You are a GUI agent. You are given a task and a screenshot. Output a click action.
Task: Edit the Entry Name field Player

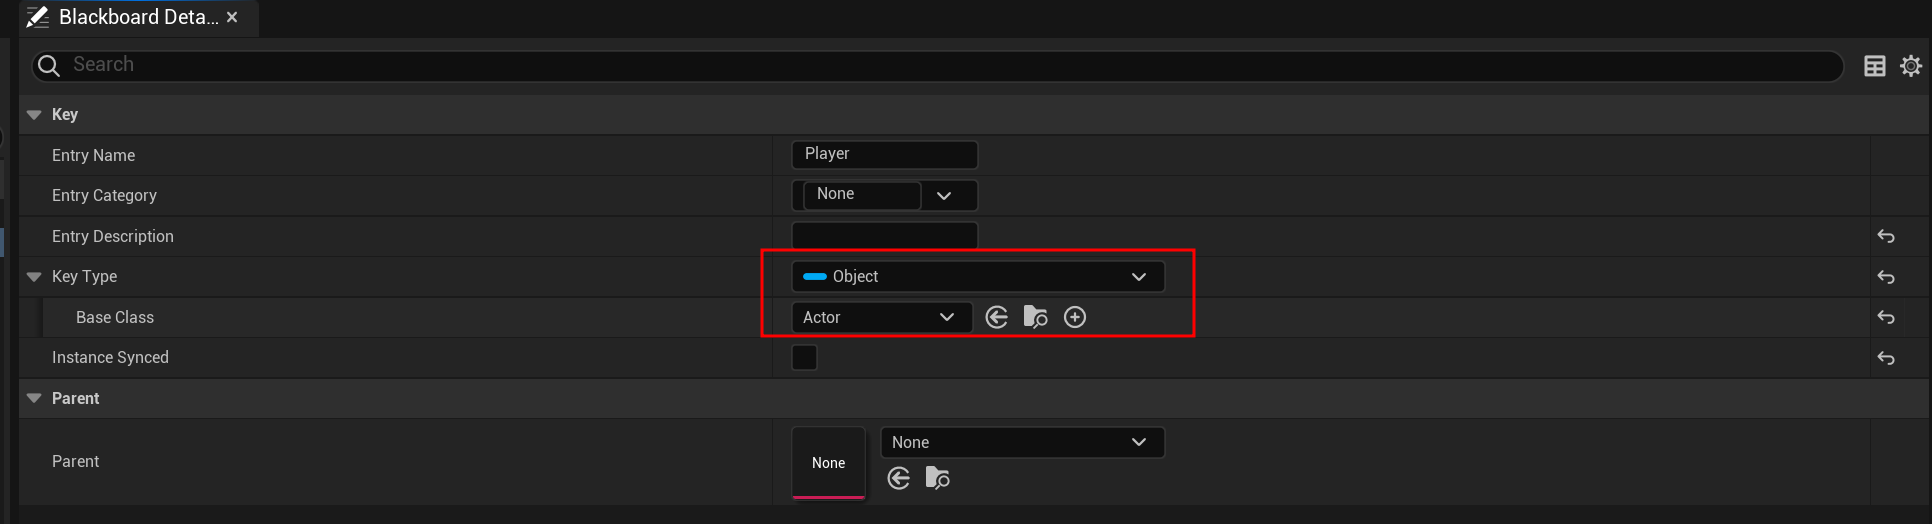pyautogui.click(x=884, y=154)
